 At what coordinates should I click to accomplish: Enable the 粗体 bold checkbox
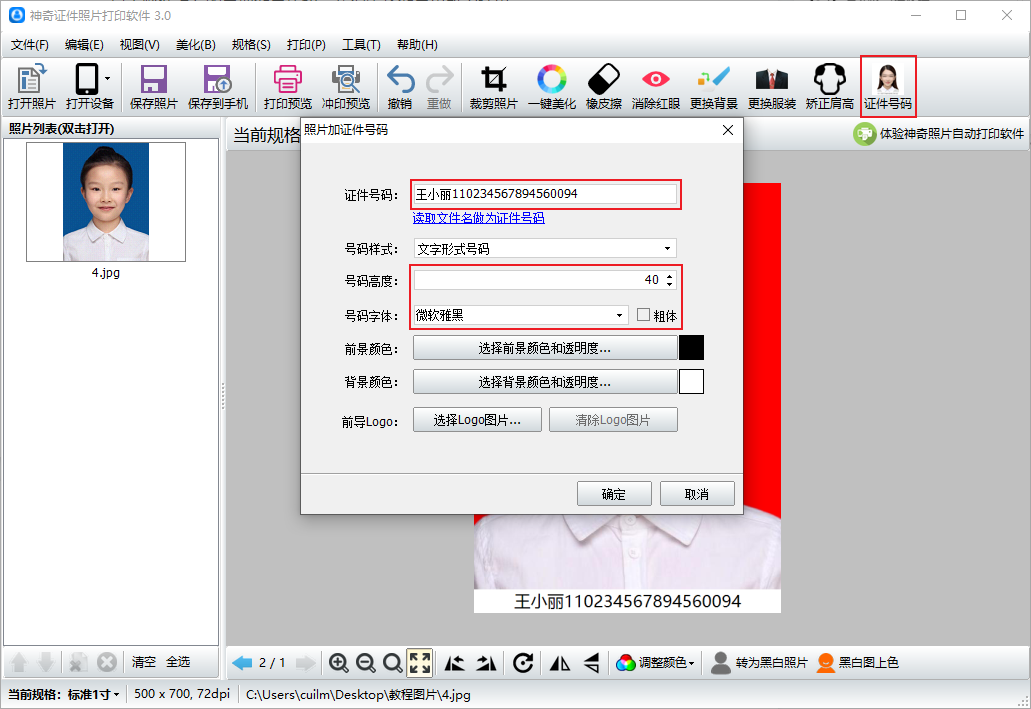pyautogui.click(x=643, y=315)
